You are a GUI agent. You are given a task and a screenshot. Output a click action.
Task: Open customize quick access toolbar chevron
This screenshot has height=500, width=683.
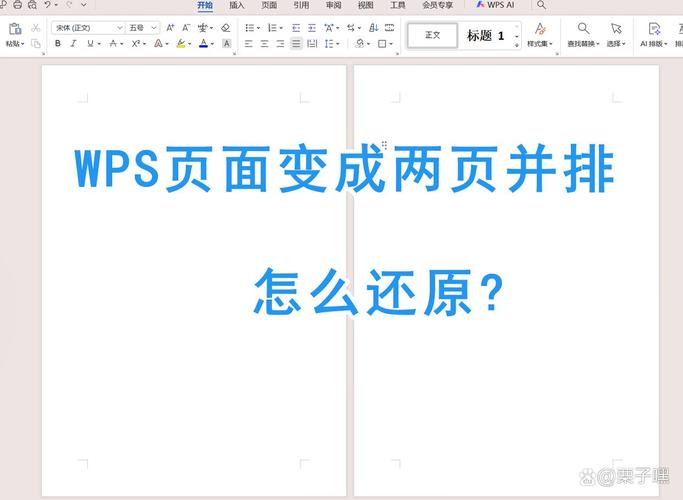84,5
